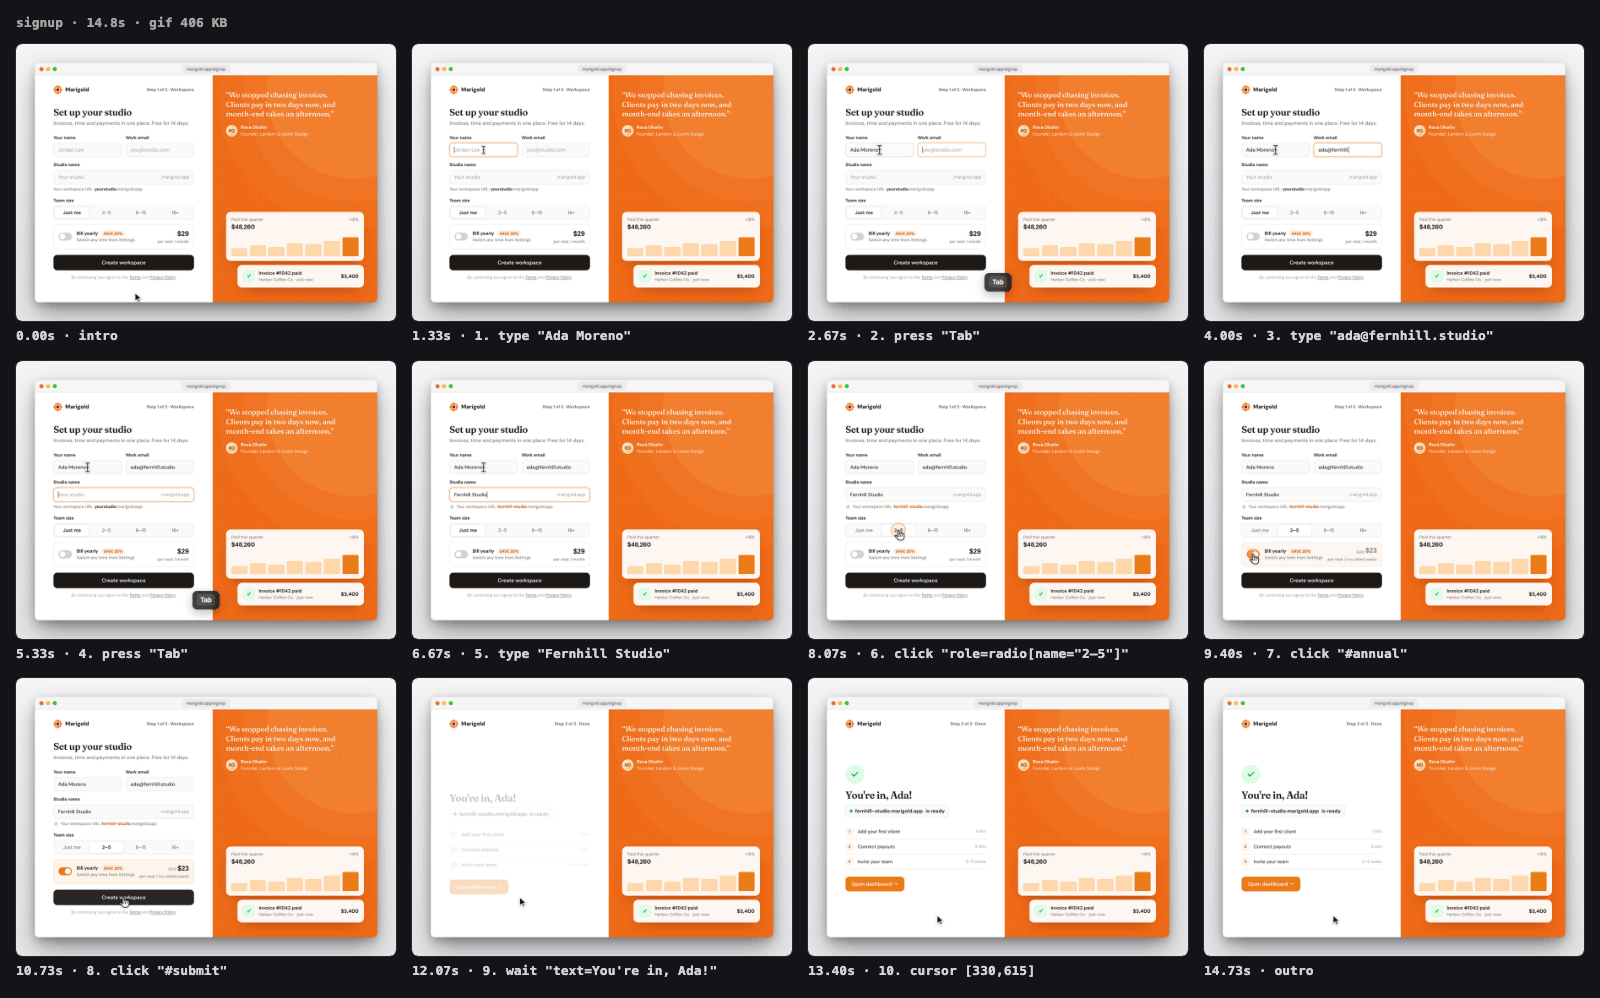The image size is (1600, 998).
Task: Click the "signup · 14.8s · gif 406 KB" header
Action: pos(121,22)
